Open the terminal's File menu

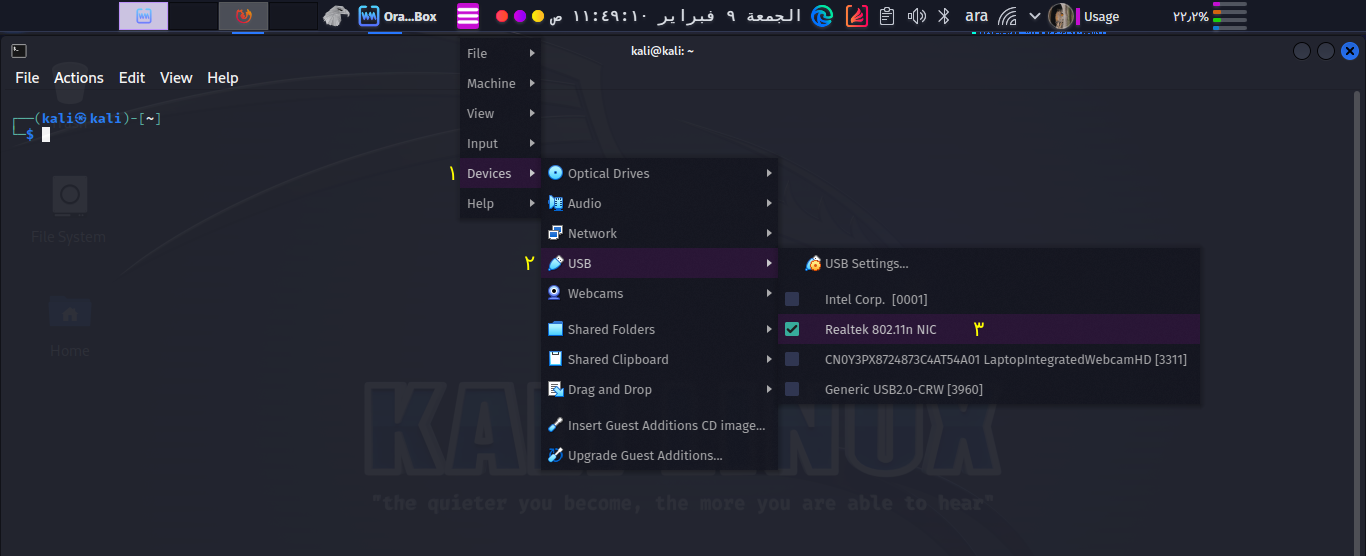(x=27, y=78)
